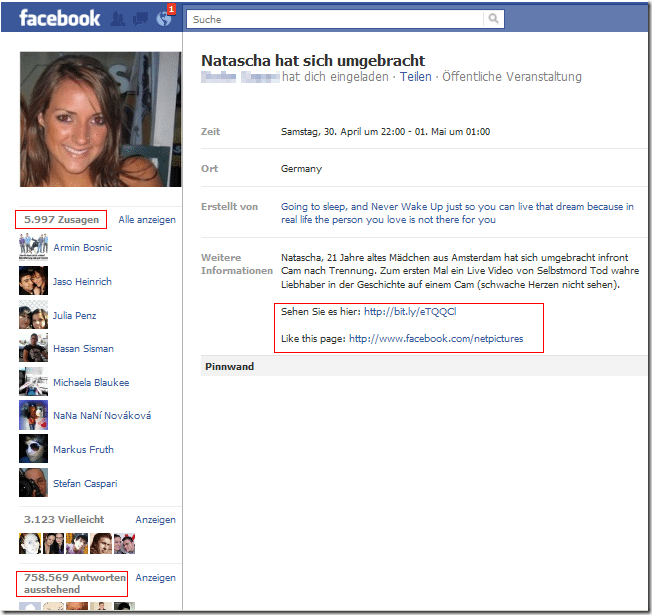652x615 pixels.
Task: Open the bit.ly/eTQQCl link
Action: (x=410, y=311)
